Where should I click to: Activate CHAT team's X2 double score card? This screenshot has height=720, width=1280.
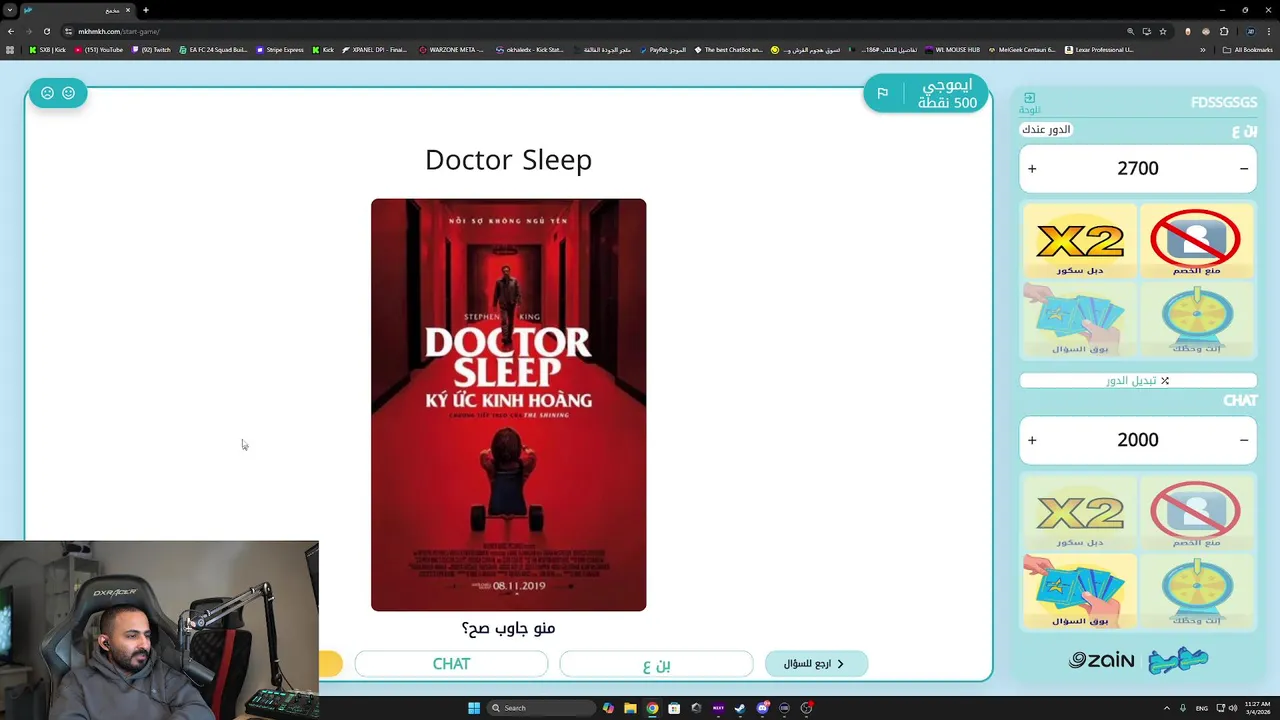[1080, 513]
